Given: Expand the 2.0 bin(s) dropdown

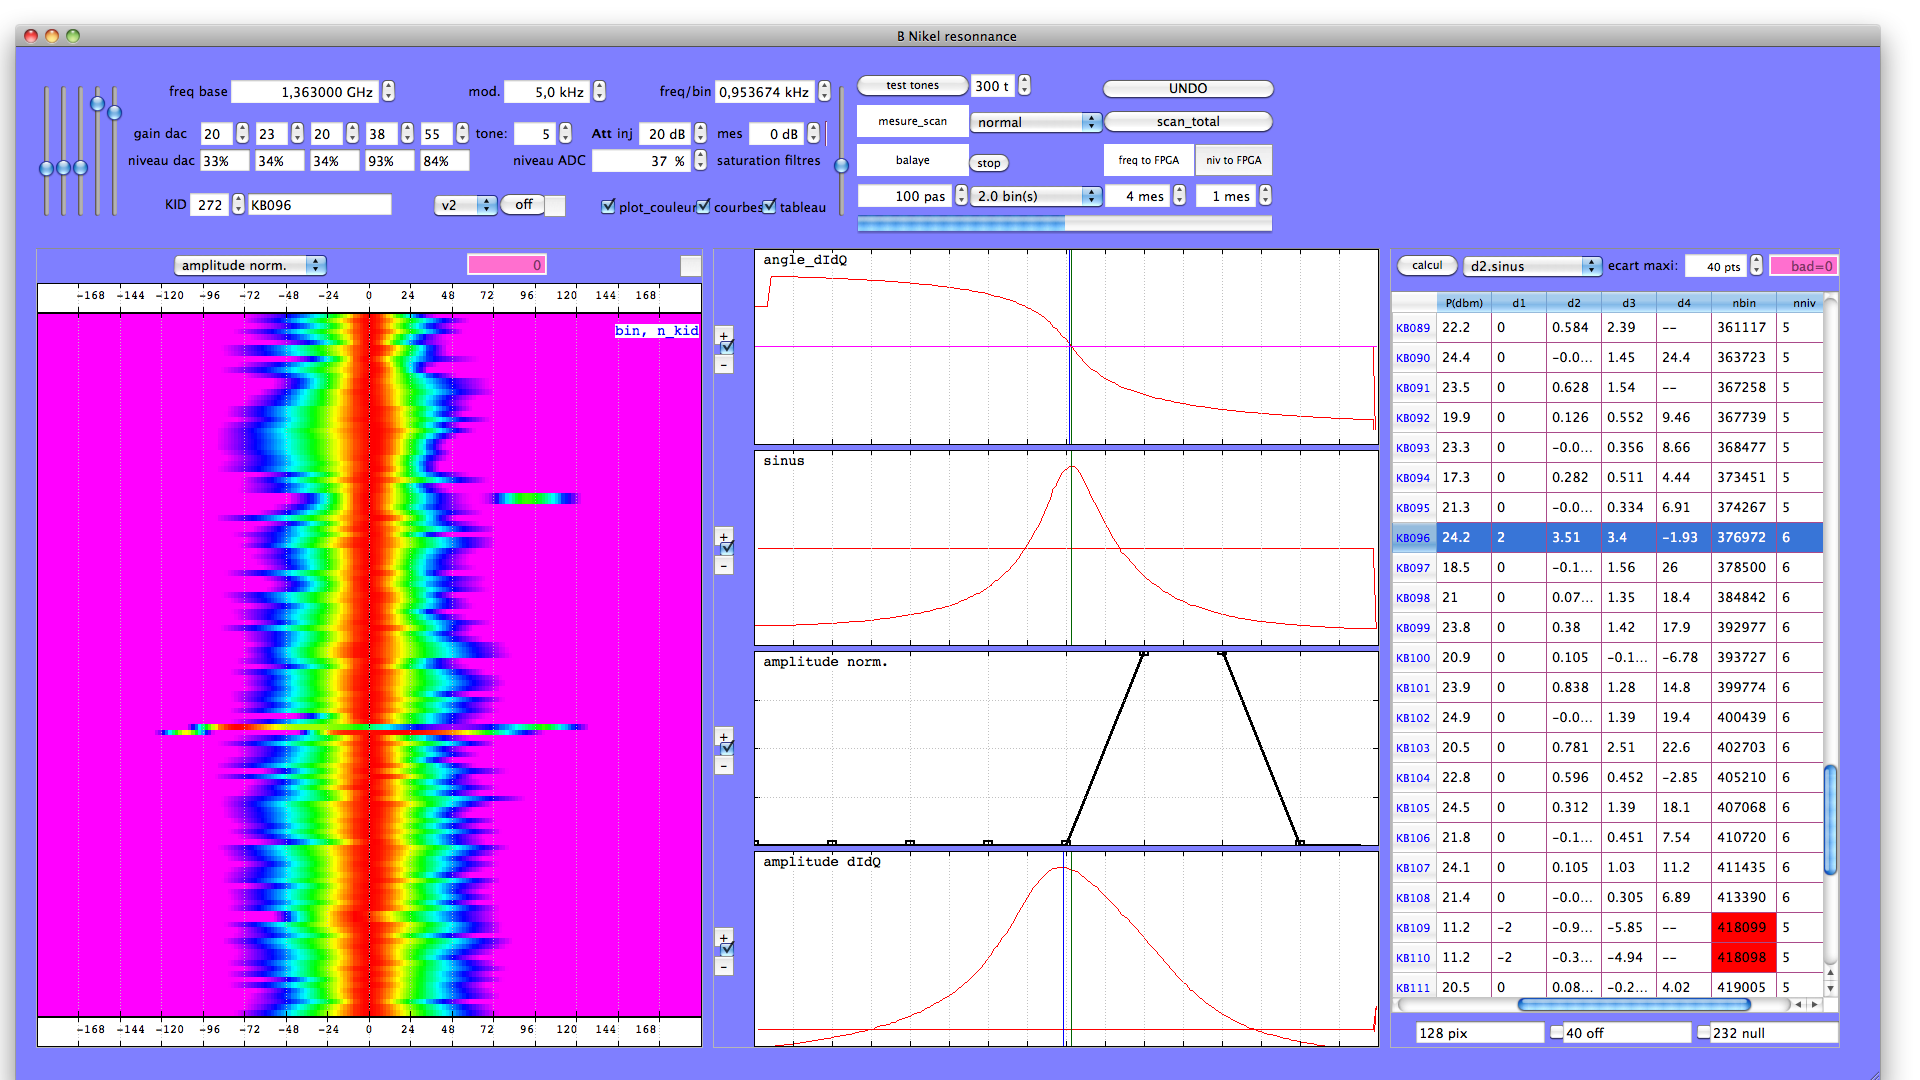Looking at the screenshot, I should click(x=1036, y=196).
